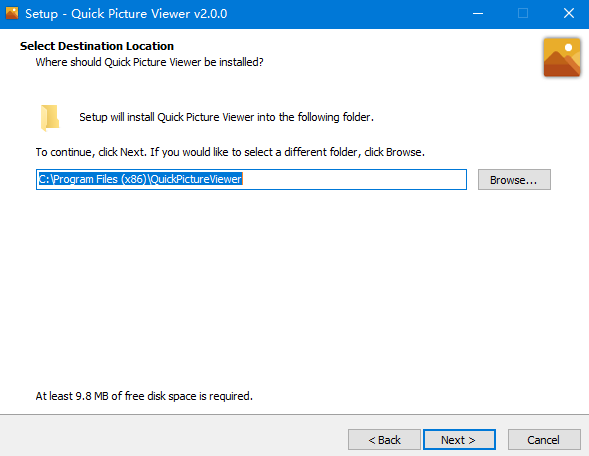Click the gray footer area left of Back
The image size is (589, 456).
173,436
